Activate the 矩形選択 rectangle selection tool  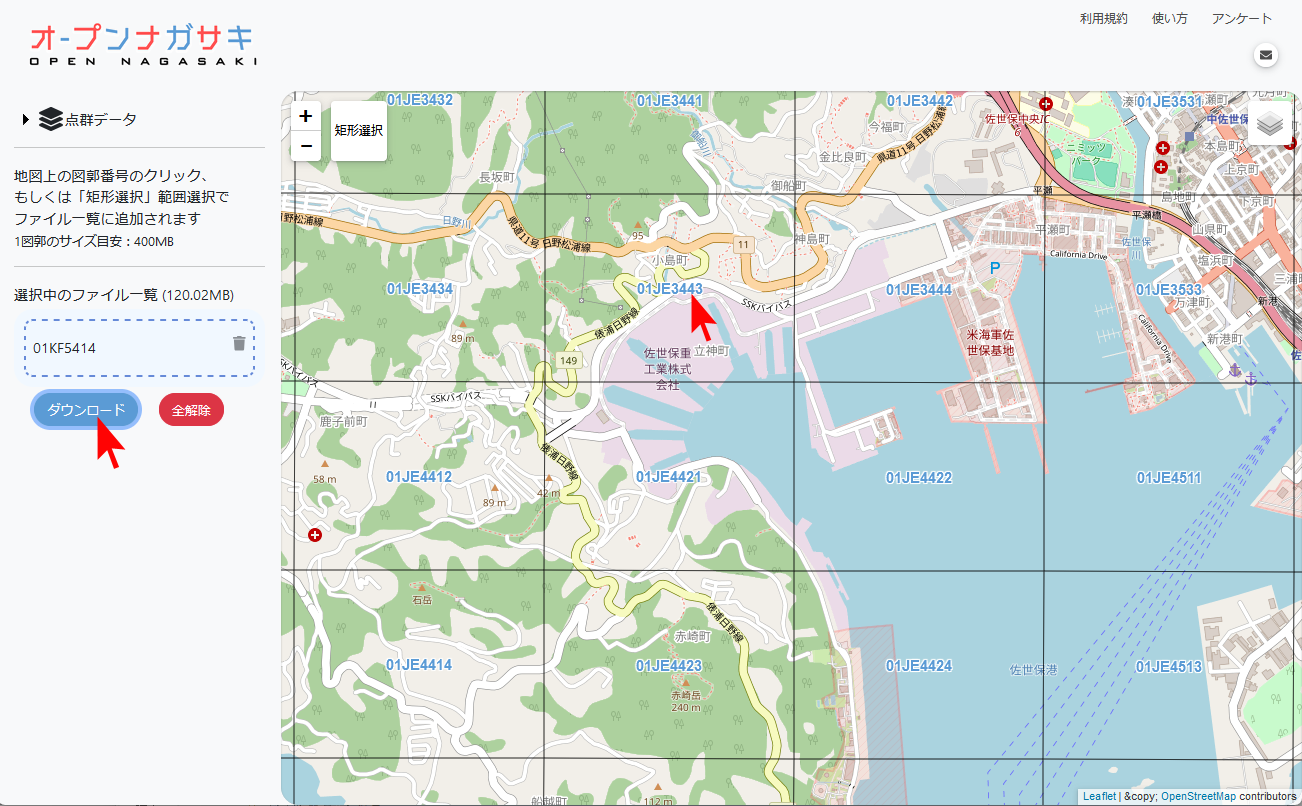[x=359, y=131]
